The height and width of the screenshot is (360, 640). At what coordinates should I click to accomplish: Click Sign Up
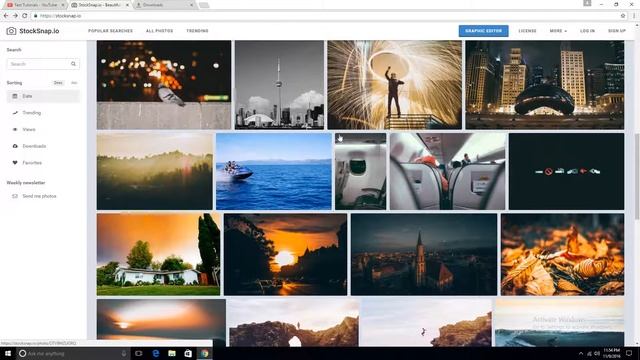617,31
